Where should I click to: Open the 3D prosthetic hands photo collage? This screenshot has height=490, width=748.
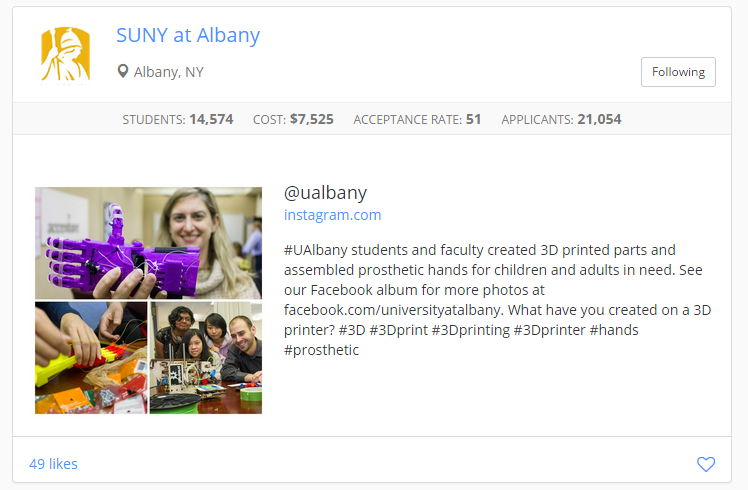148,300
